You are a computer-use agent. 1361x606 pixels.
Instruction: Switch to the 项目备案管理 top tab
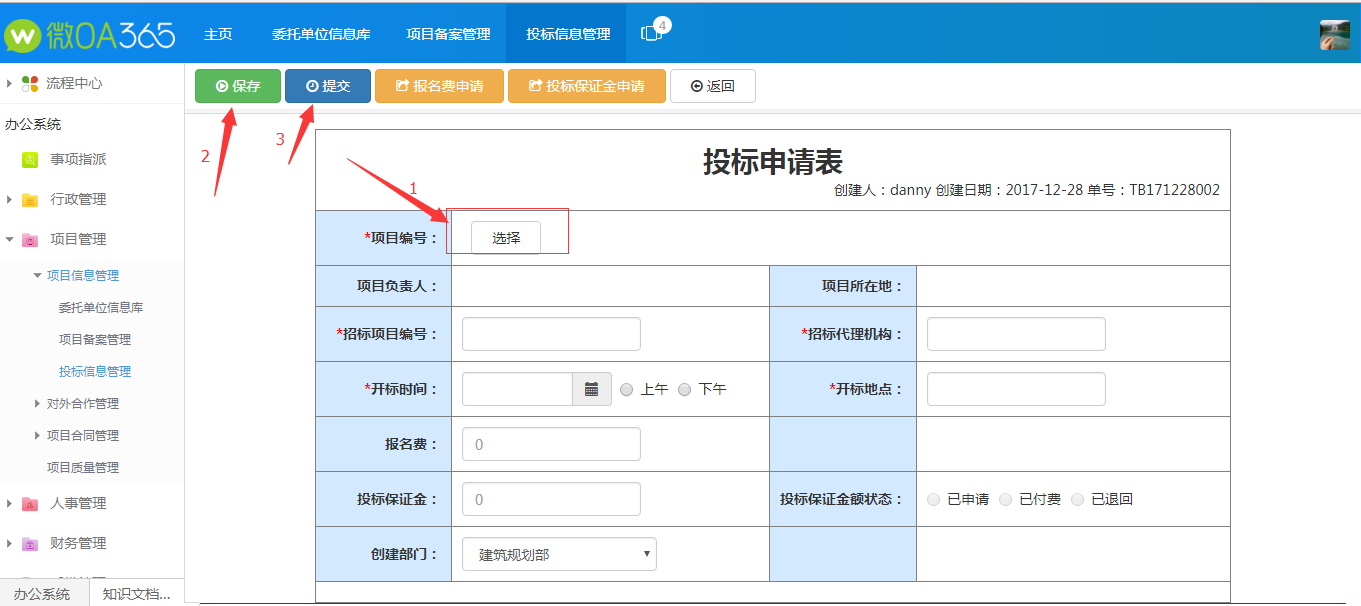point(448,34)
